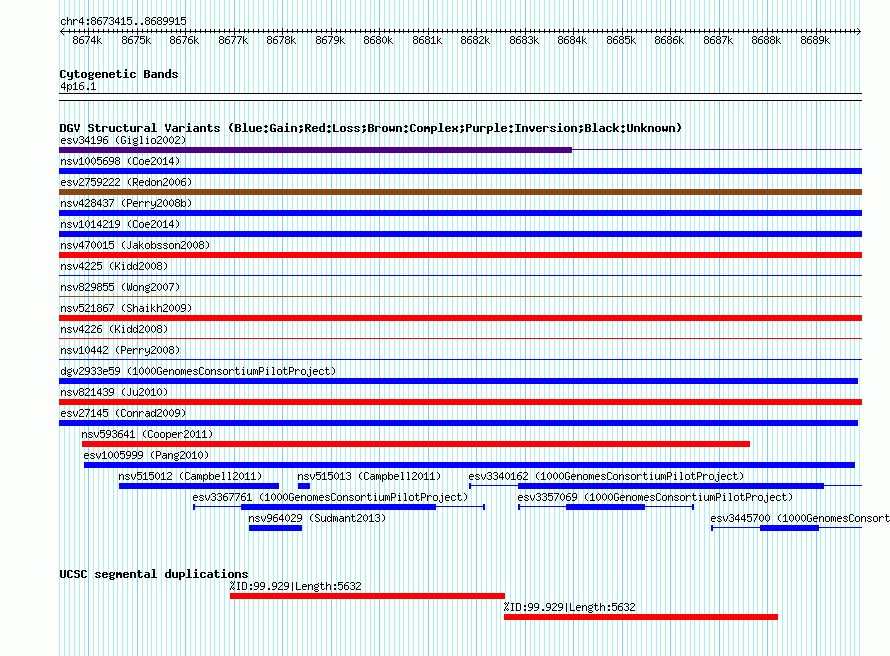Click the nsv4225 (Kidd2008) label
890x656 pixels.
(114, 266)
